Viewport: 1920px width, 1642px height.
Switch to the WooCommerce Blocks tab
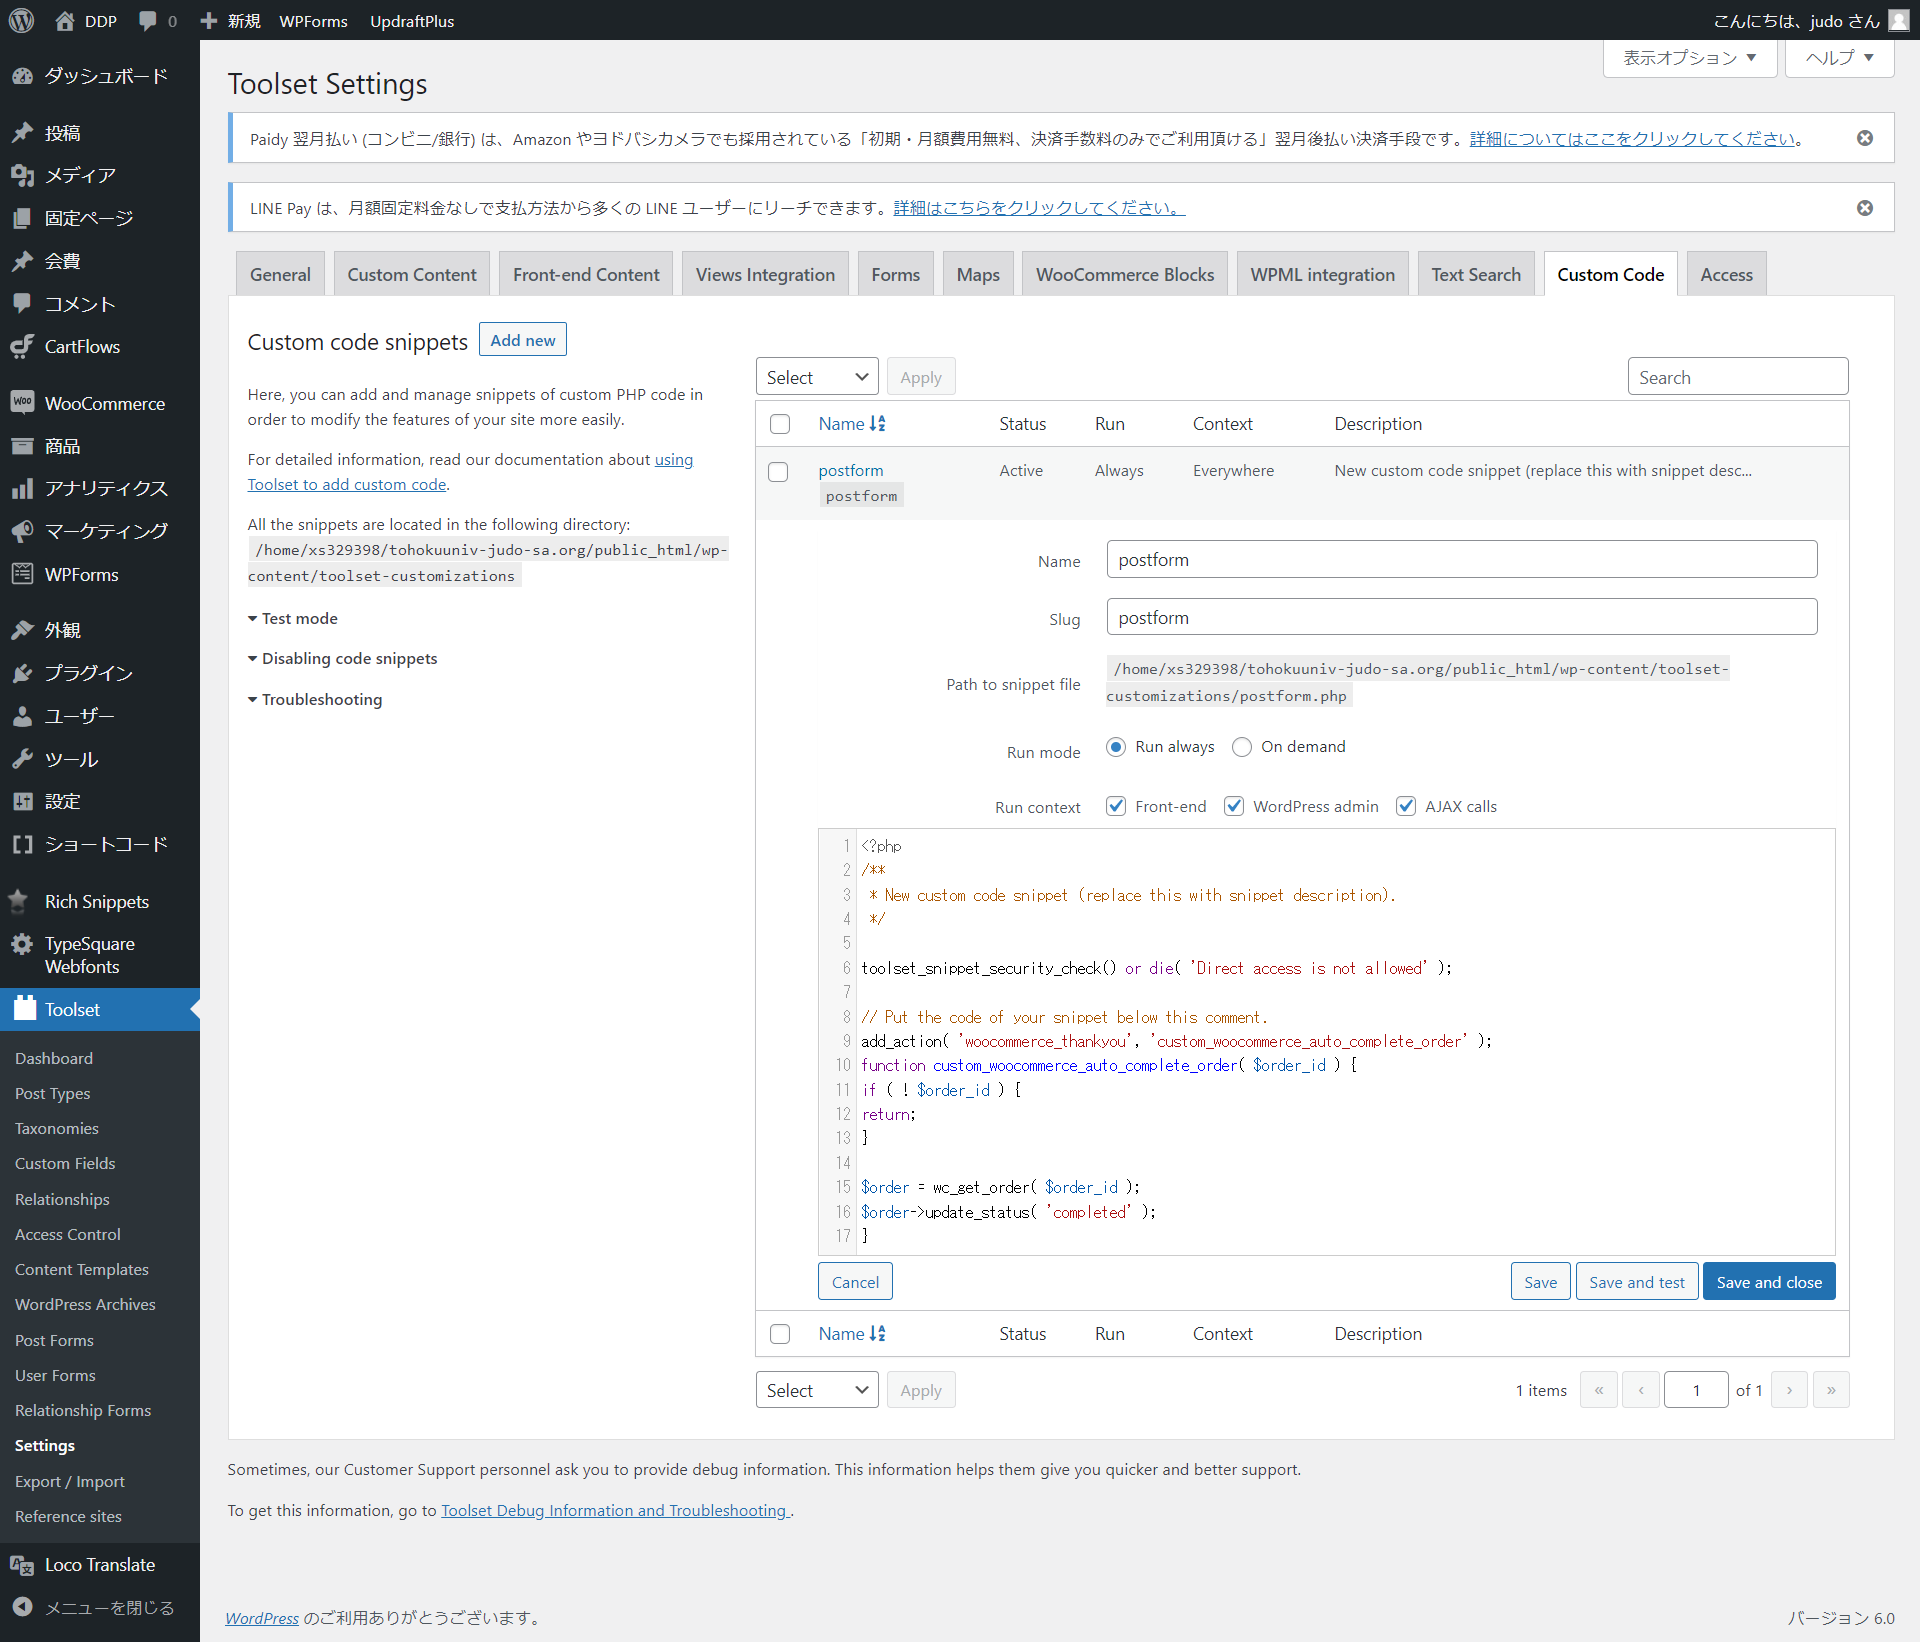1125,274
